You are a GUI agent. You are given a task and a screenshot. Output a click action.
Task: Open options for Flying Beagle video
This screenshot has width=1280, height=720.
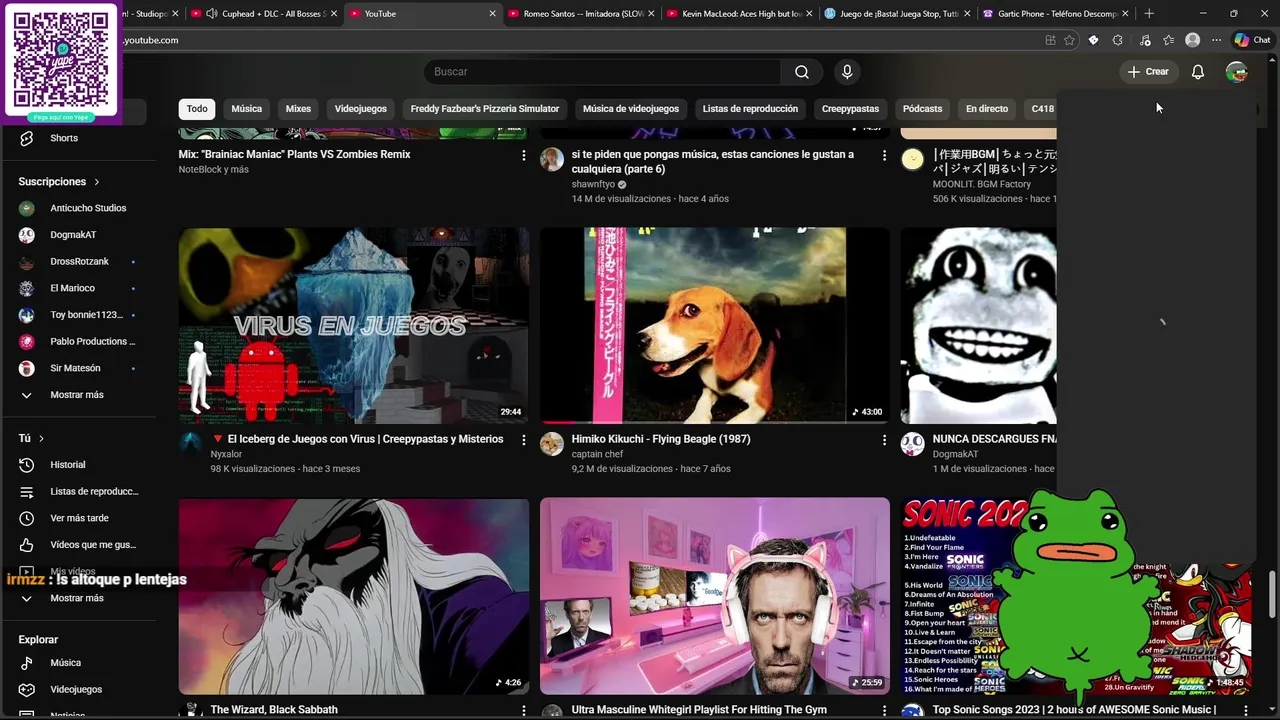(x=884, y=440)
